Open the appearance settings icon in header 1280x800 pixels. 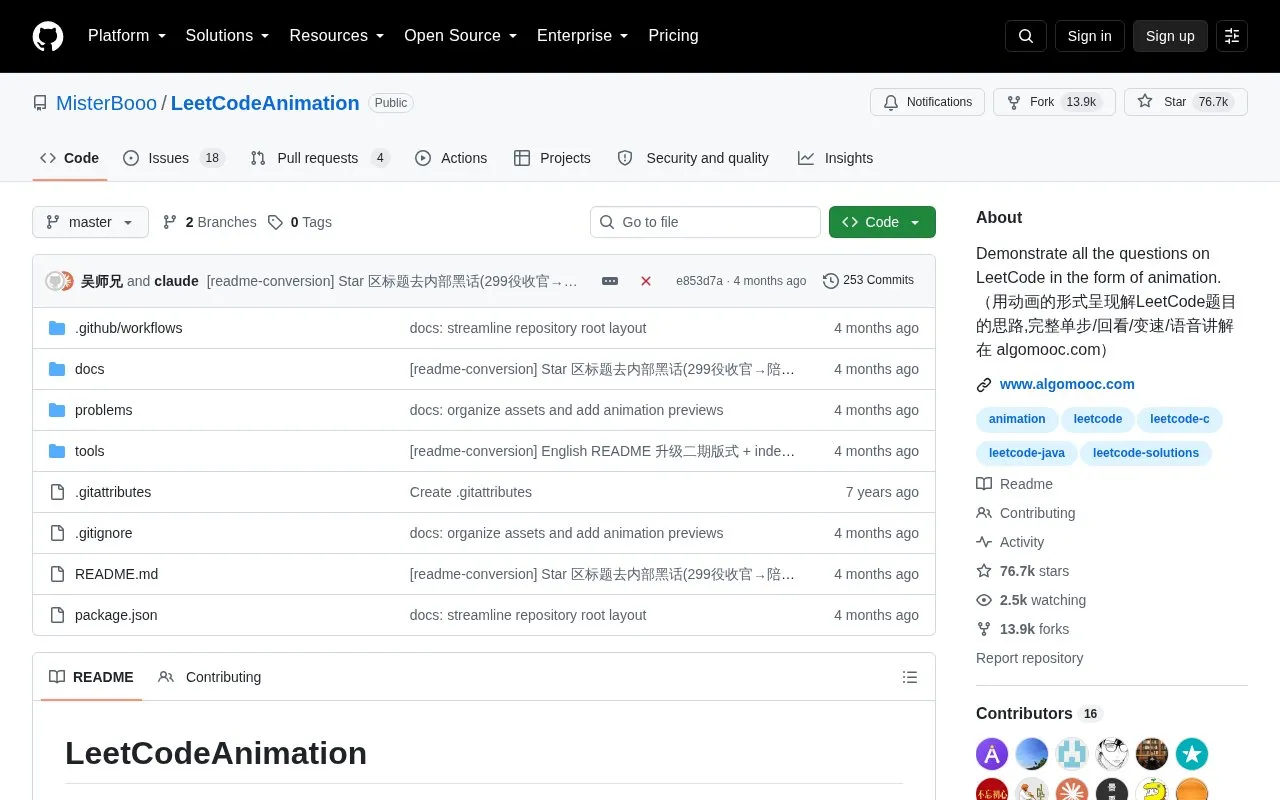[x=1232, y=36]
